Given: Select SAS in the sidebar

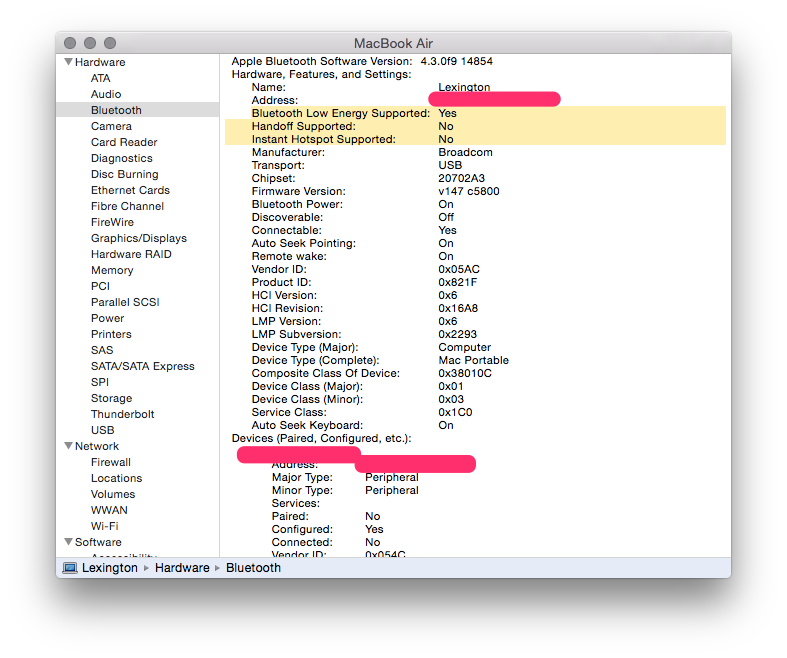Looking at the screenshot, I should [102, 350].
